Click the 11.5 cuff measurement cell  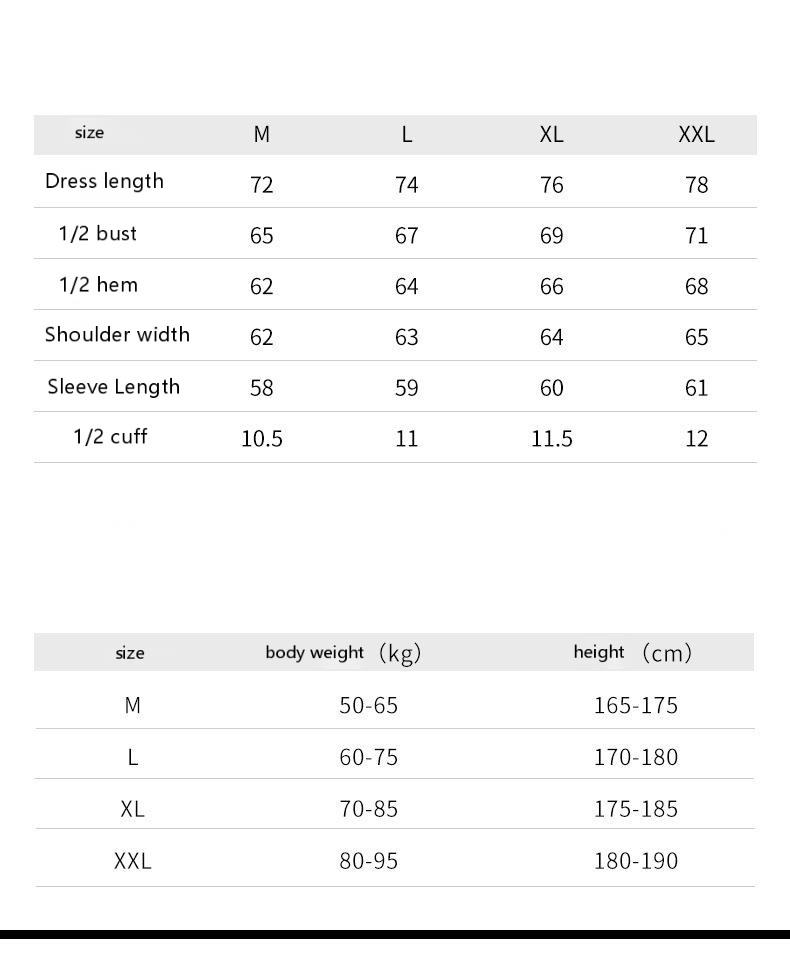click(x=551, y=439)
